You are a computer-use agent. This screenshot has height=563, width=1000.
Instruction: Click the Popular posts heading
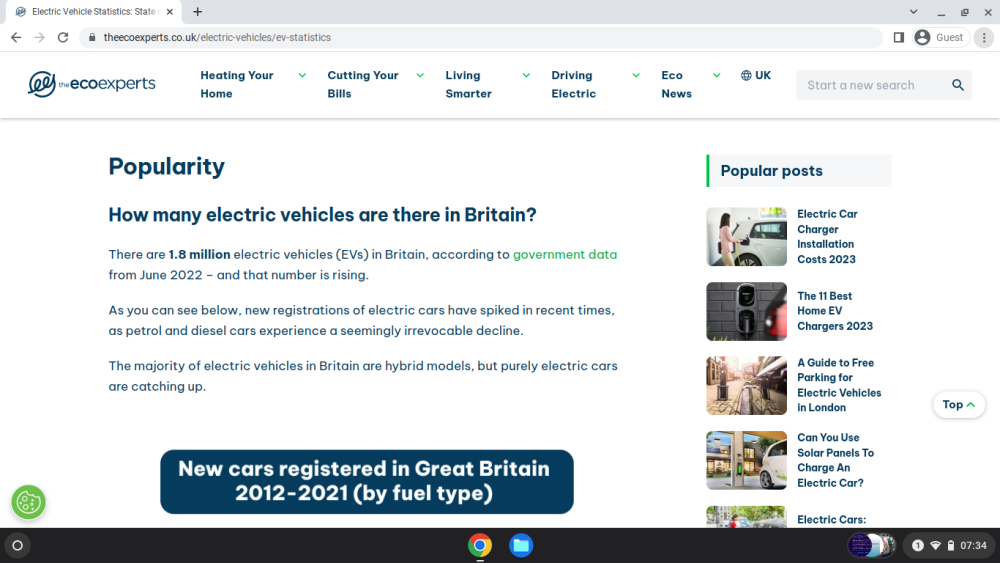[x=772, y=171]
